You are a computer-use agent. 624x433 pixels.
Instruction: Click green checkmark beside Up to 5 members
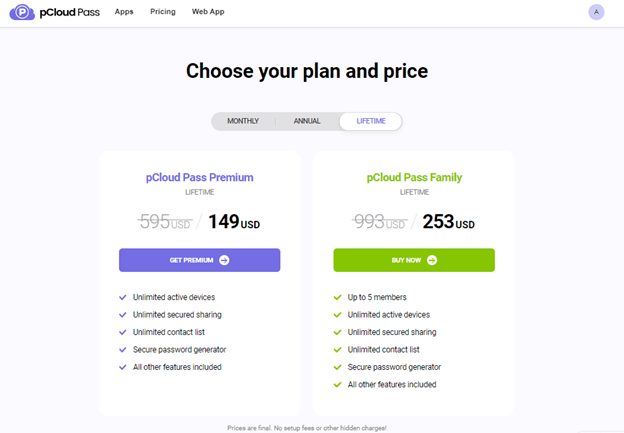[337, 297]
